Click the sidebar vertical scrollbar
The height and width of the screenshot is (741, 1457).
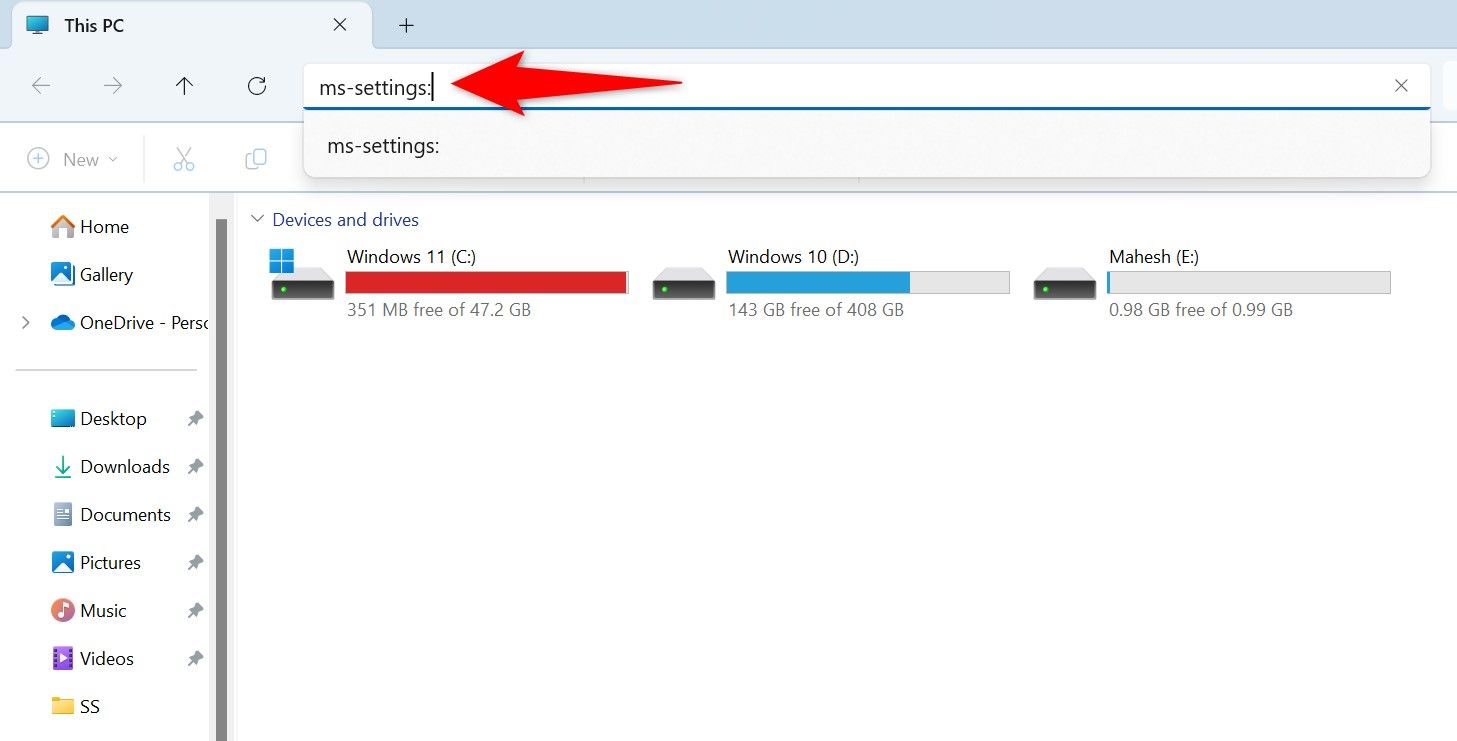pyautogui.click(x=221, y=470)
